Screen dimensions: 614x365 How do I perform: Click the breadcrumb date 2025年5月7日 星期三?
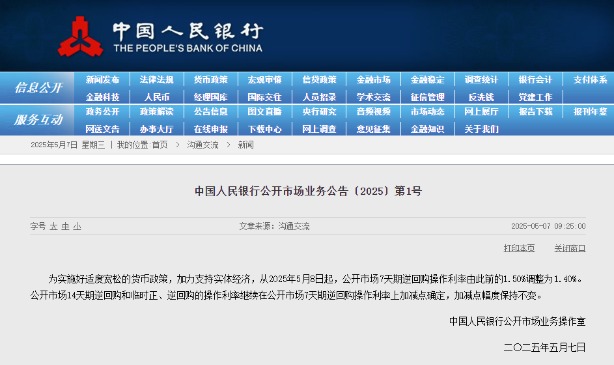pos(67,145)
